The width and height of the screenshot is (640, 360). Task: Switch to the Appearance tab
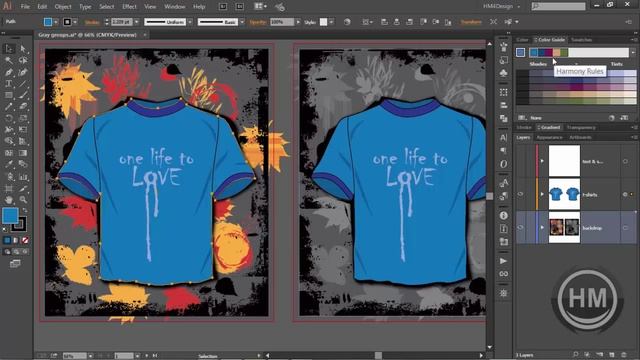coord(549,137)
